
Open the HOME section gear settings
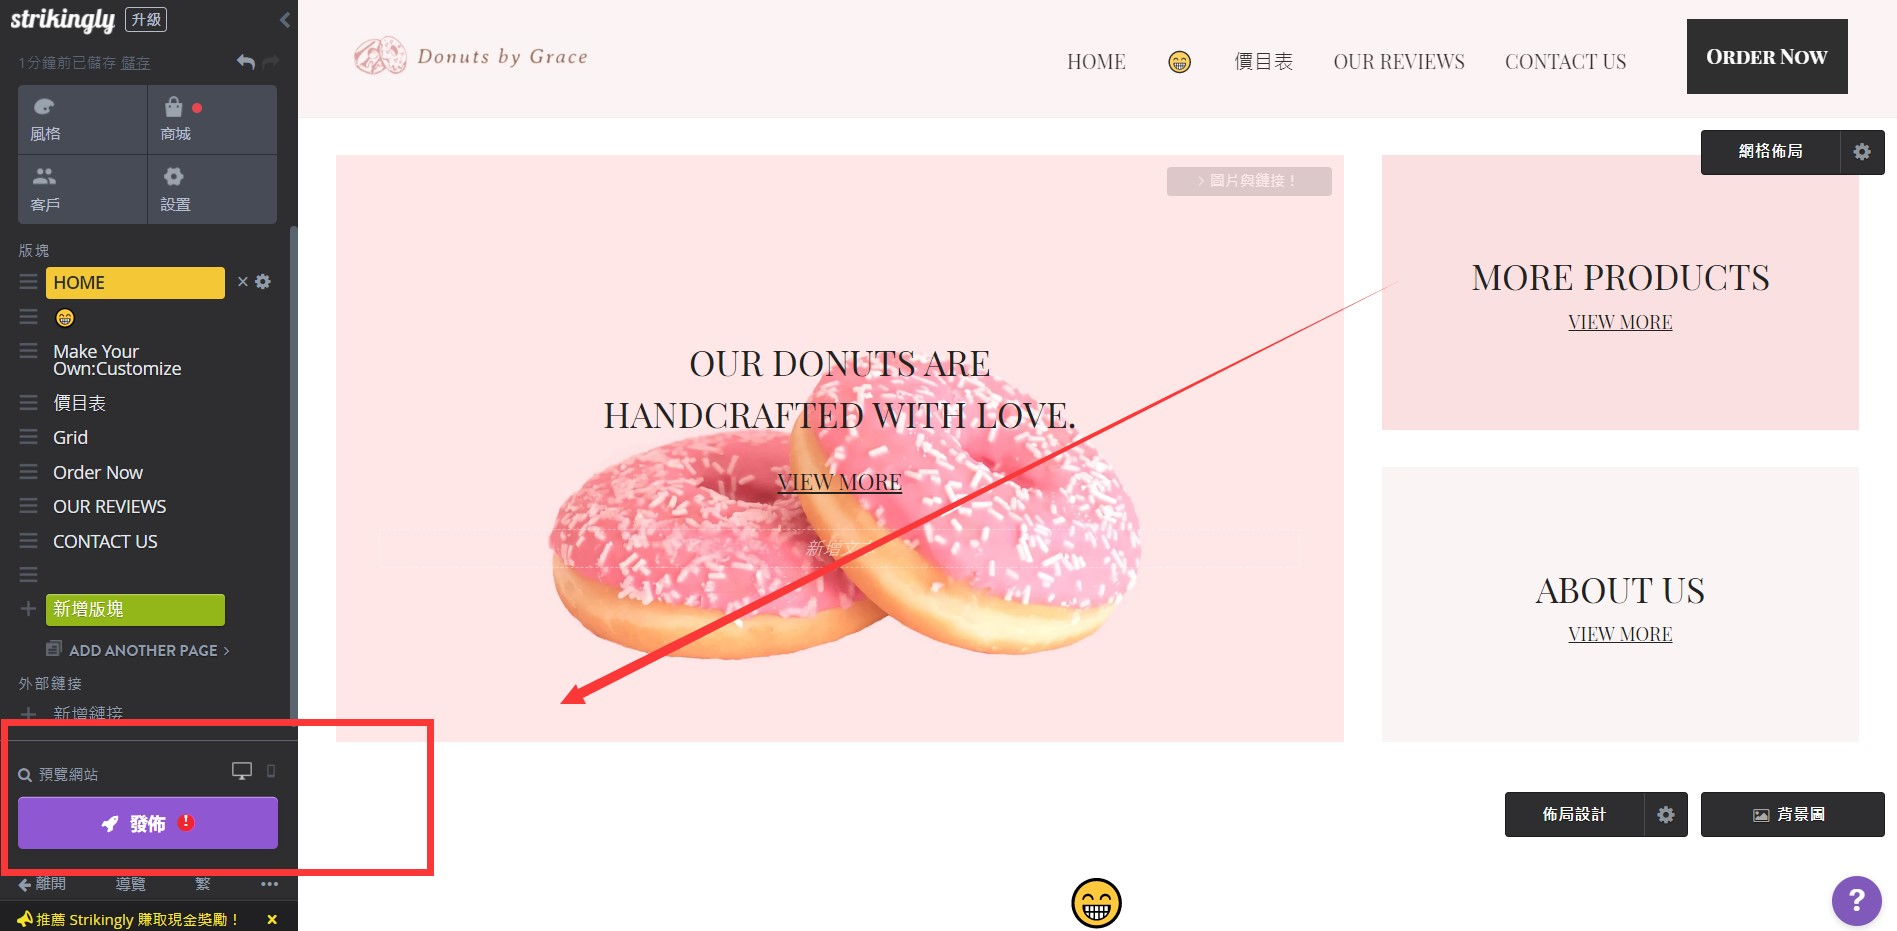click(263, 282)
